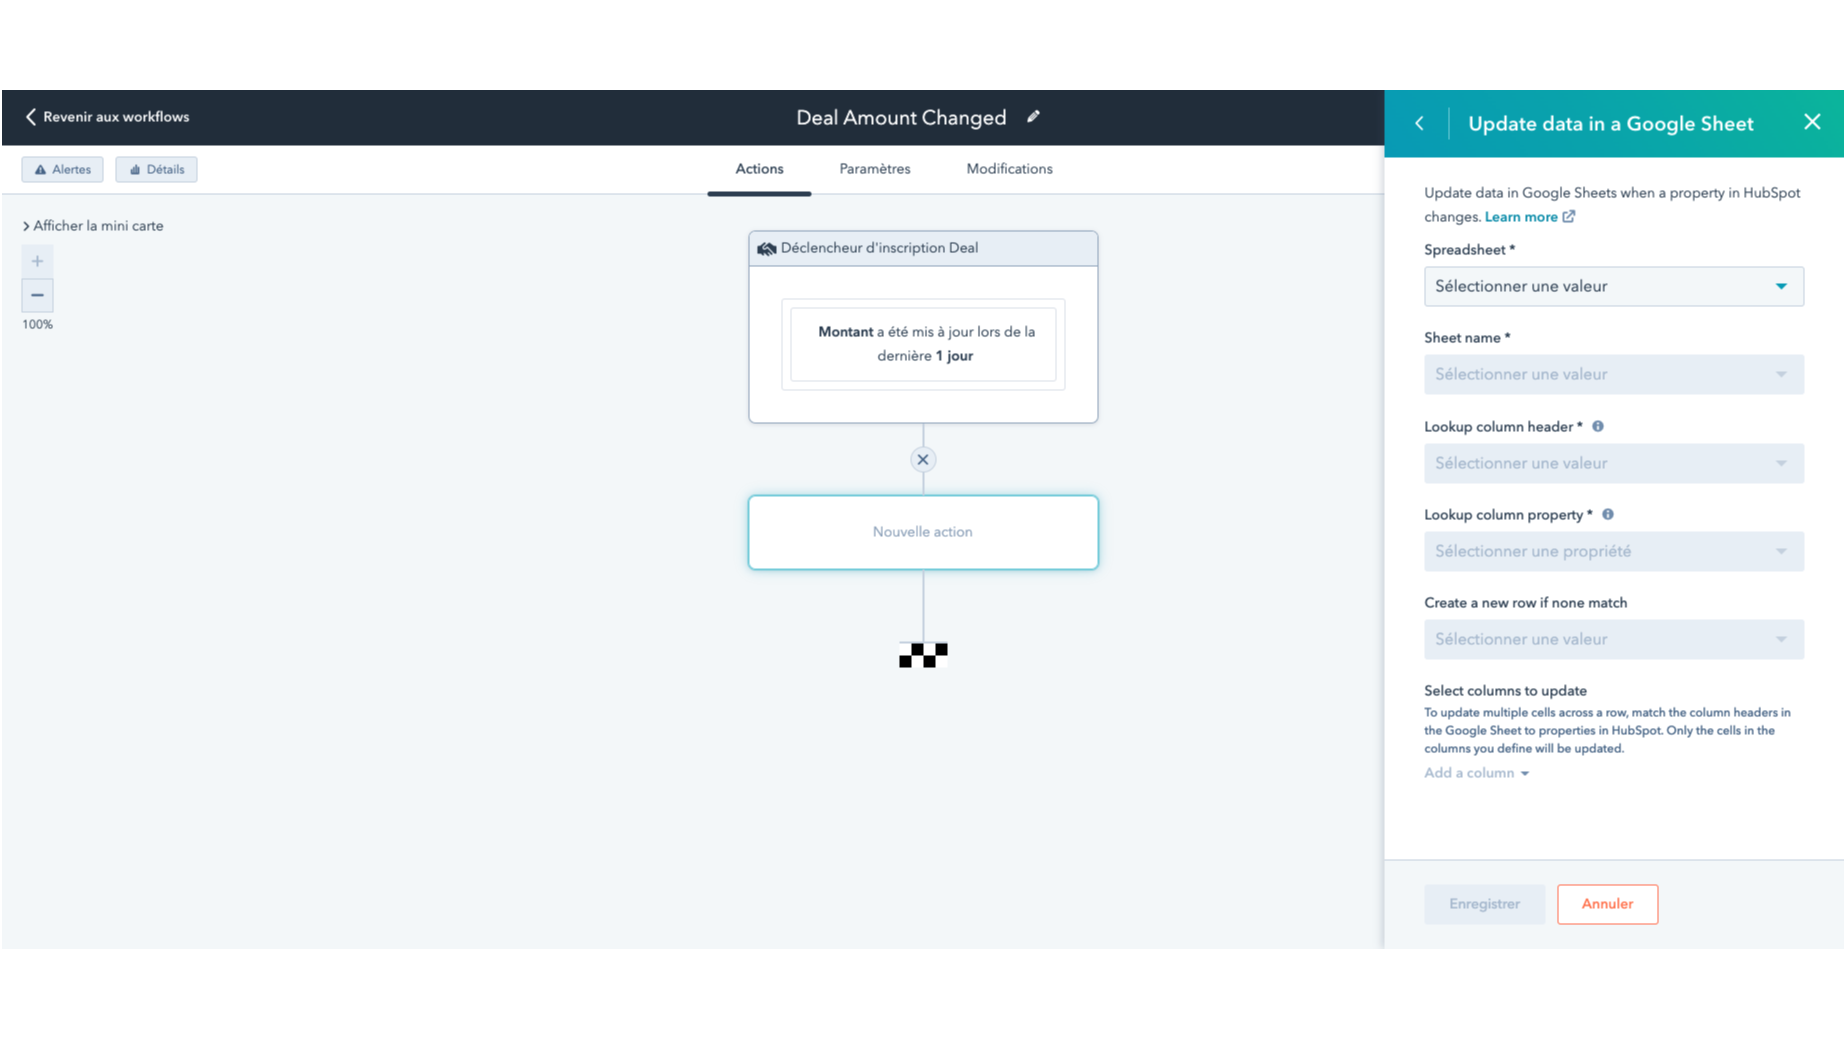Open the Spreadsheet dropdown
The image size is (1847, 1039).
tap(1612, 287)
